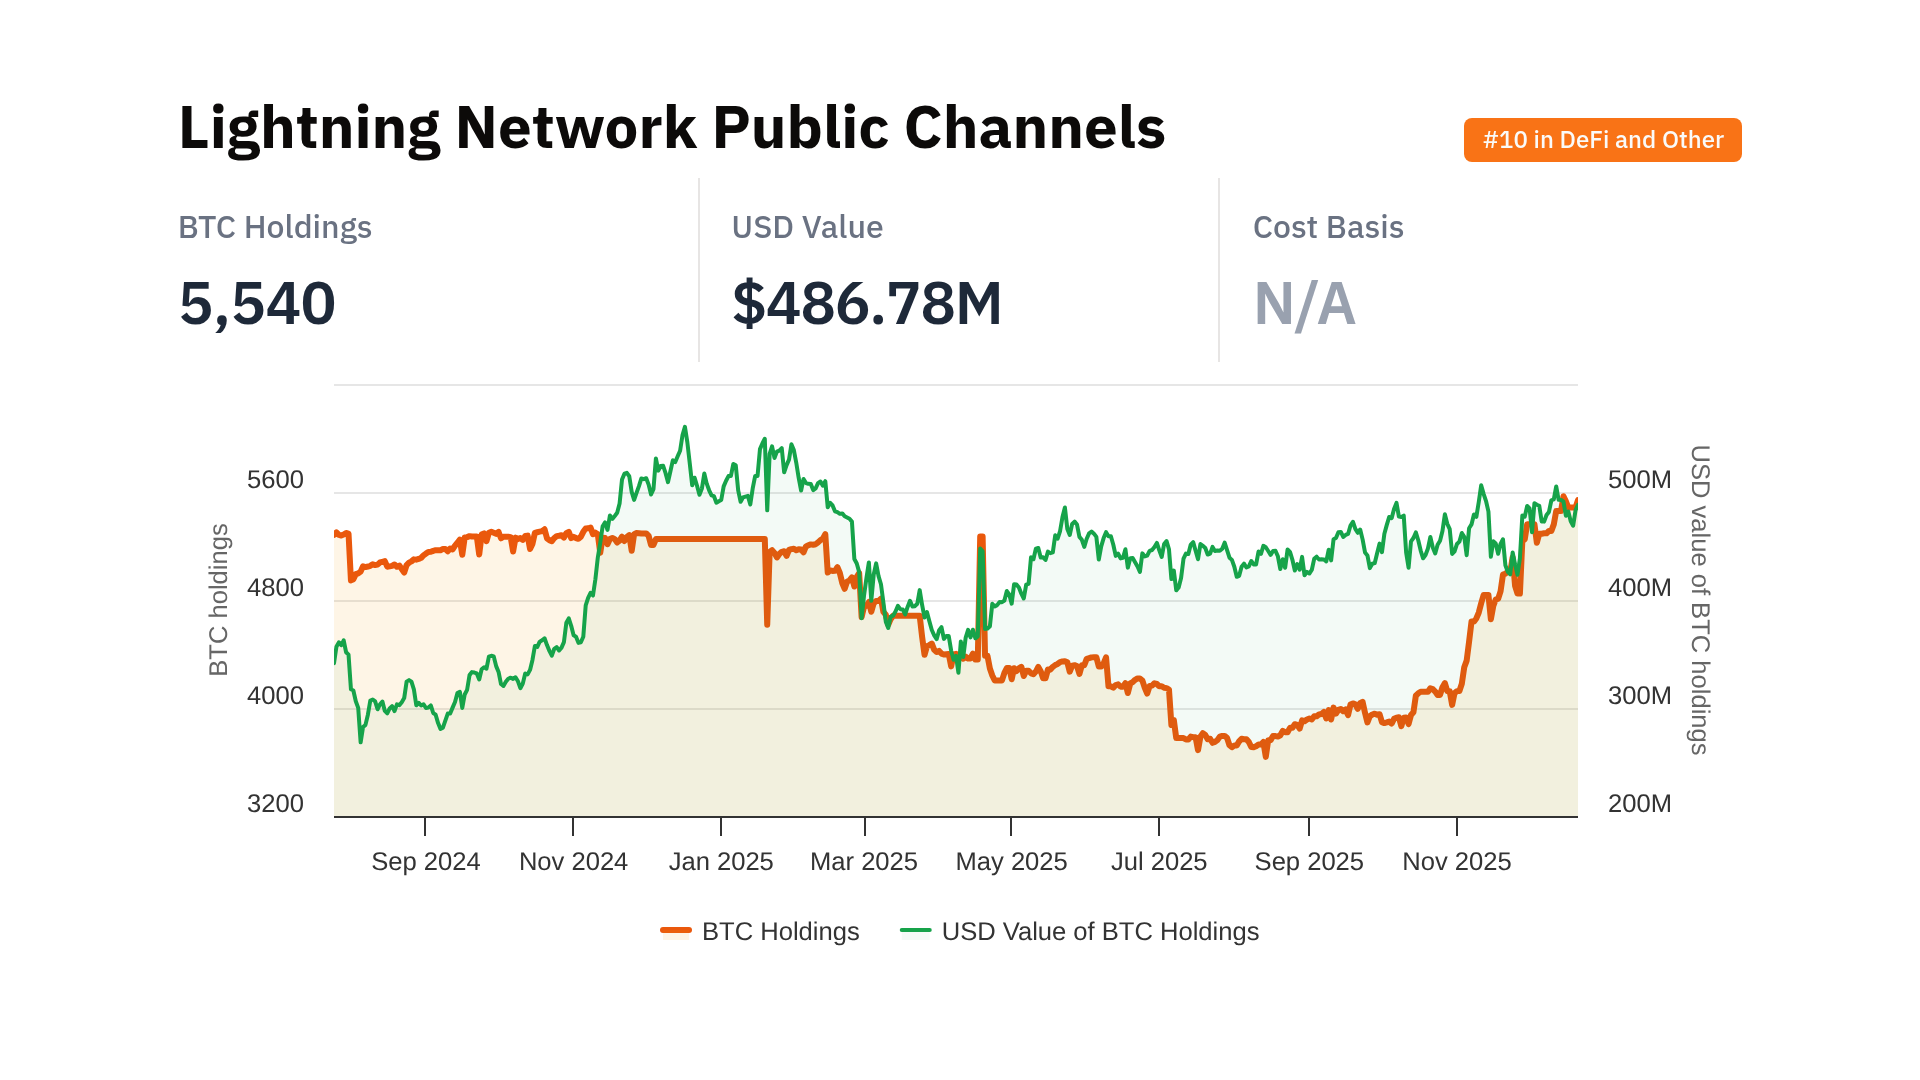Click the N/A Cost Basis value
The width and height of the screenshot is (1920, 1080).
[1304, 303]
